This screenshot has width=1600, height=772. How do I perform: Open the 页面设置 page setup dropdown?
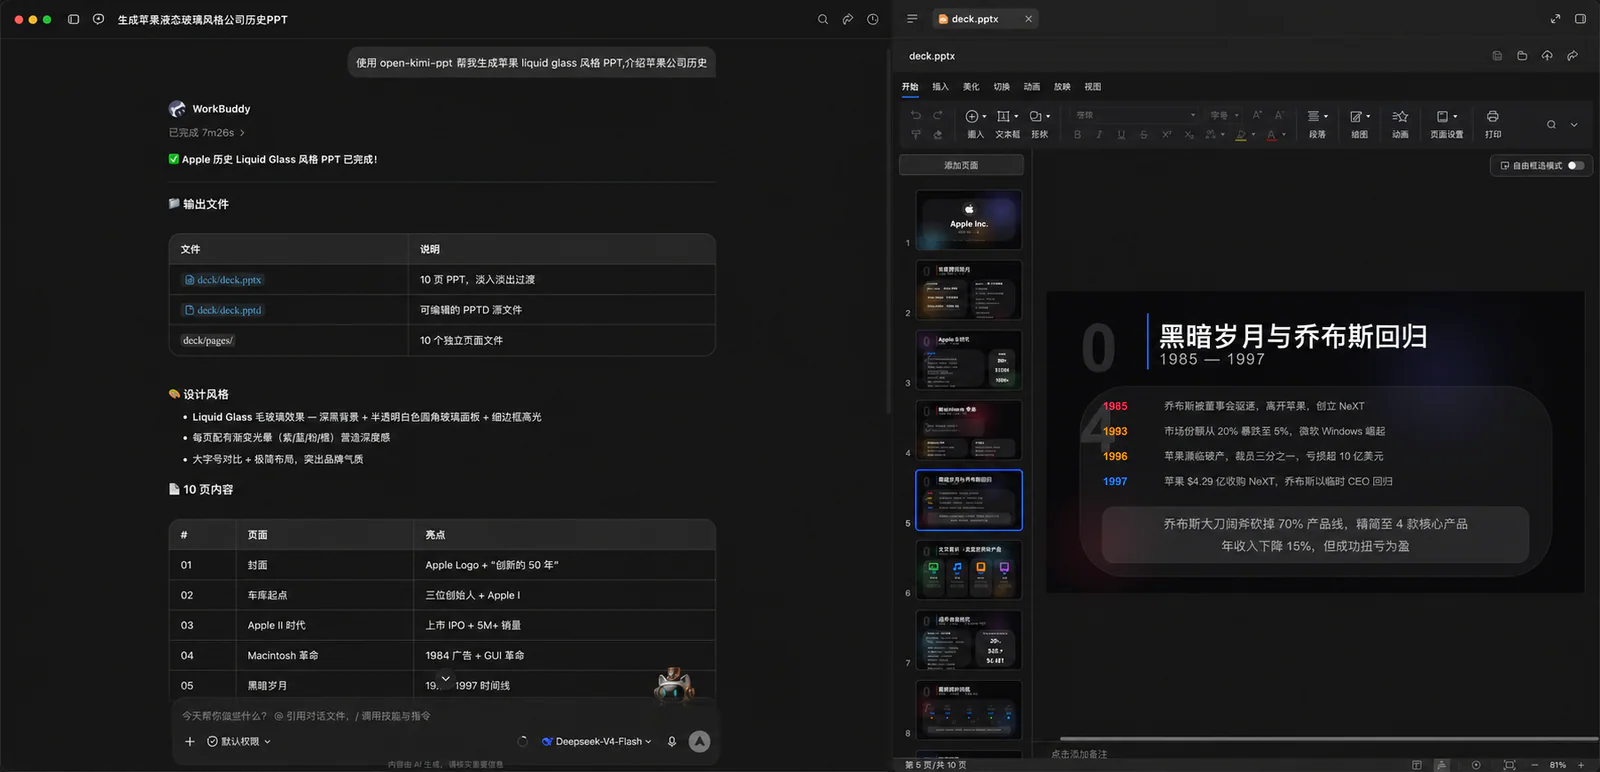pyautogui.click(x=1447, y=124)
